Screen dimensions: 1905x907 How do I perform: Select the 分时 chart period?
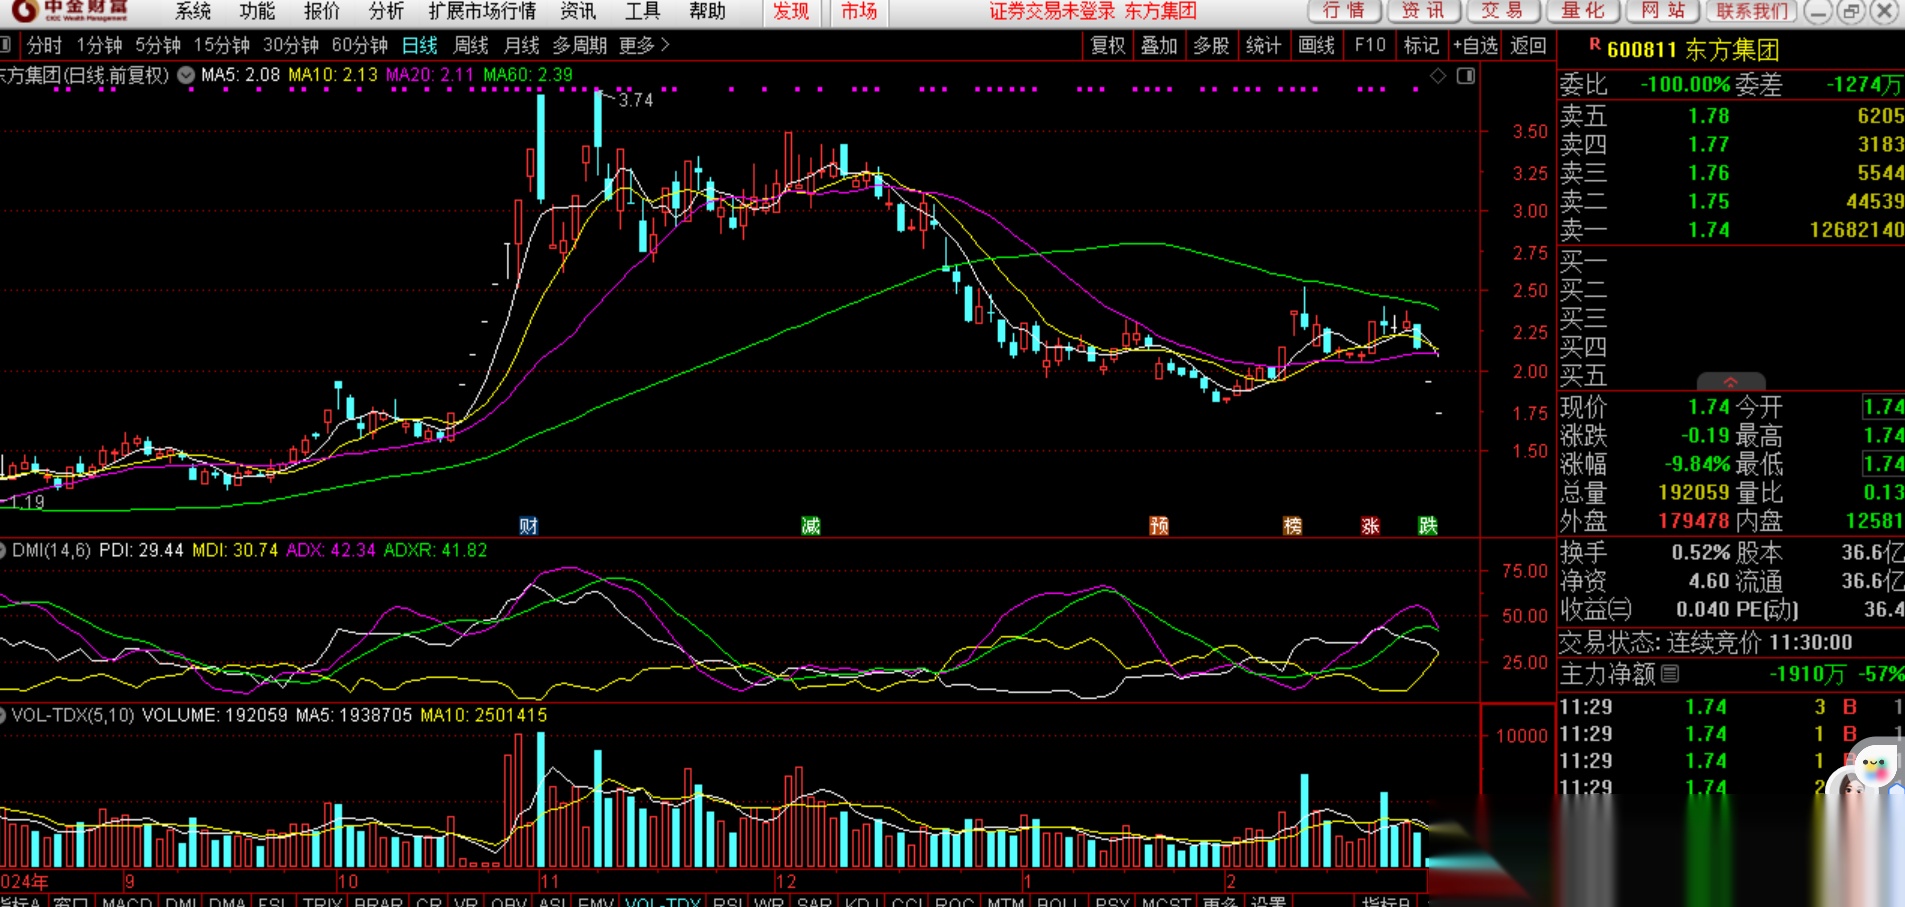[x=44, y=45]
